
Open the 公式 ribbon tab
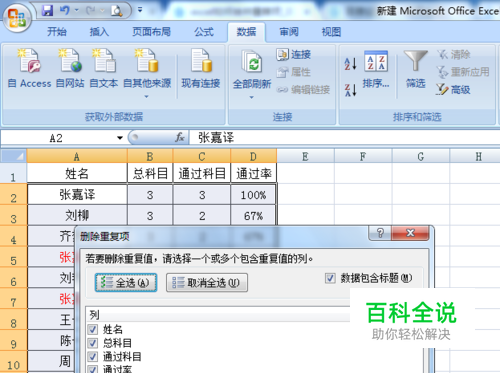[204, 32]
